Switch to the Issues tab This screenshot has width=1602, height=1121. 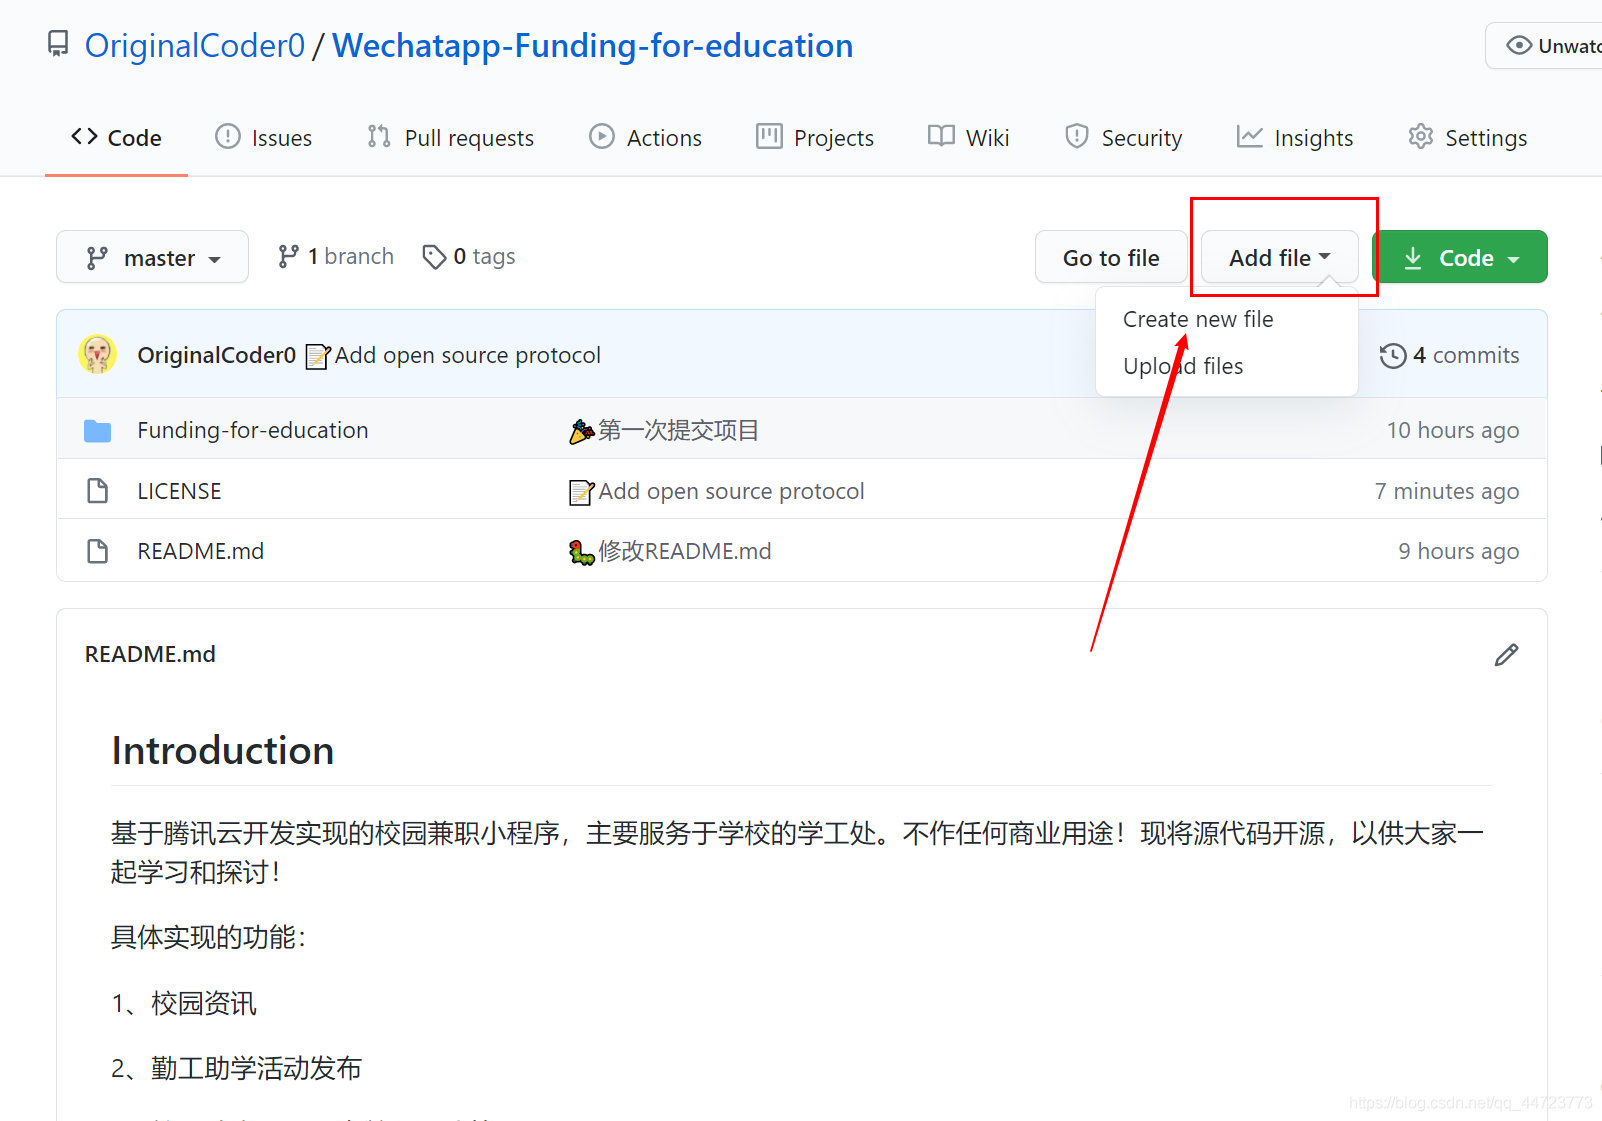click(x=264, y=138)
